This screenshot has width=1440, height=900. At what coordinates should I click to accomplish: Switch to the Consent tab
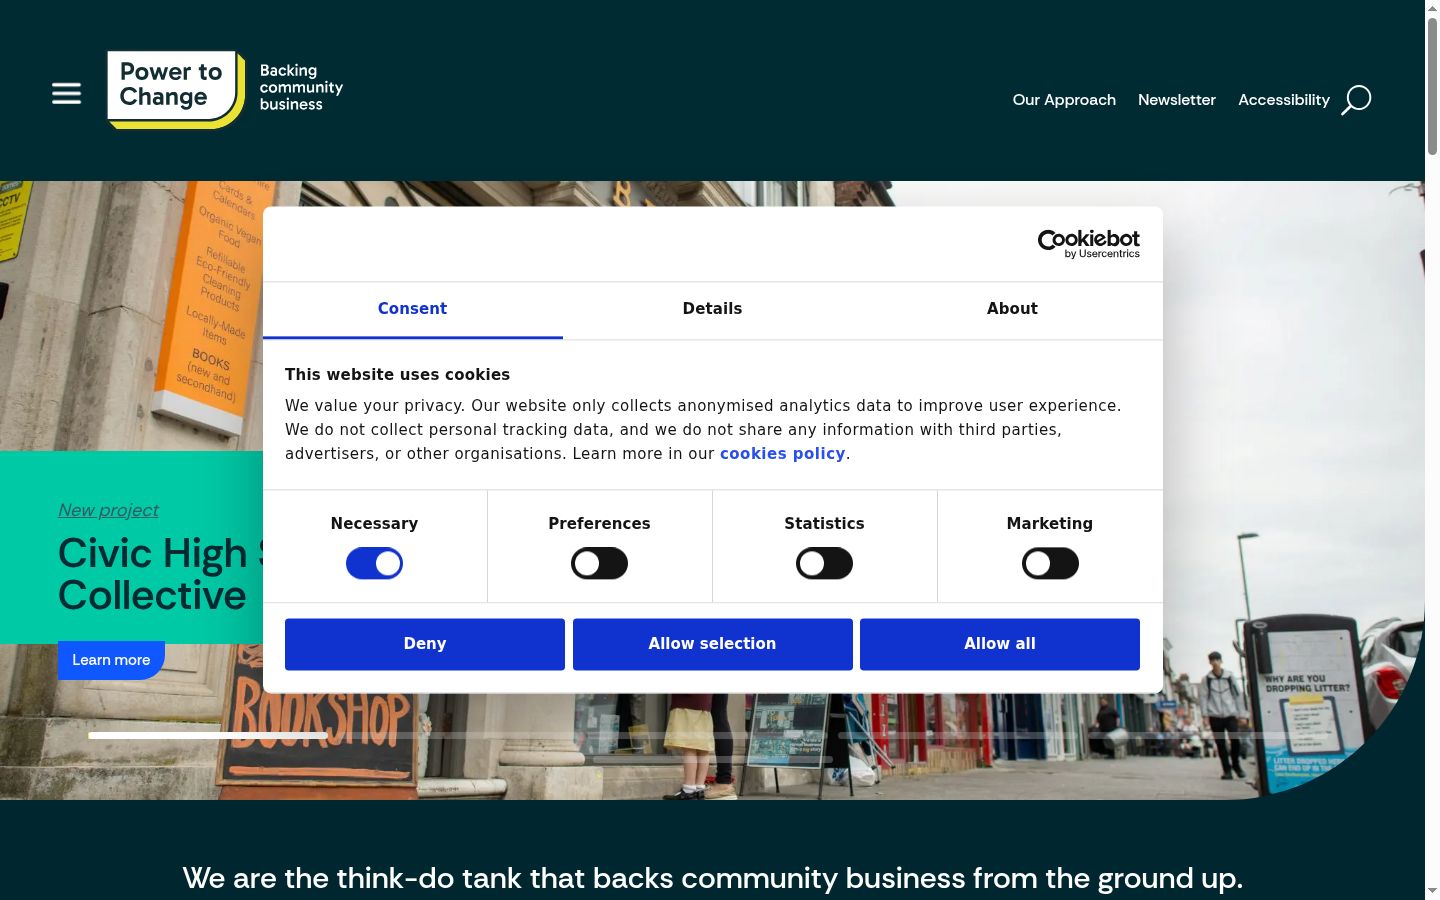(412, 309)
